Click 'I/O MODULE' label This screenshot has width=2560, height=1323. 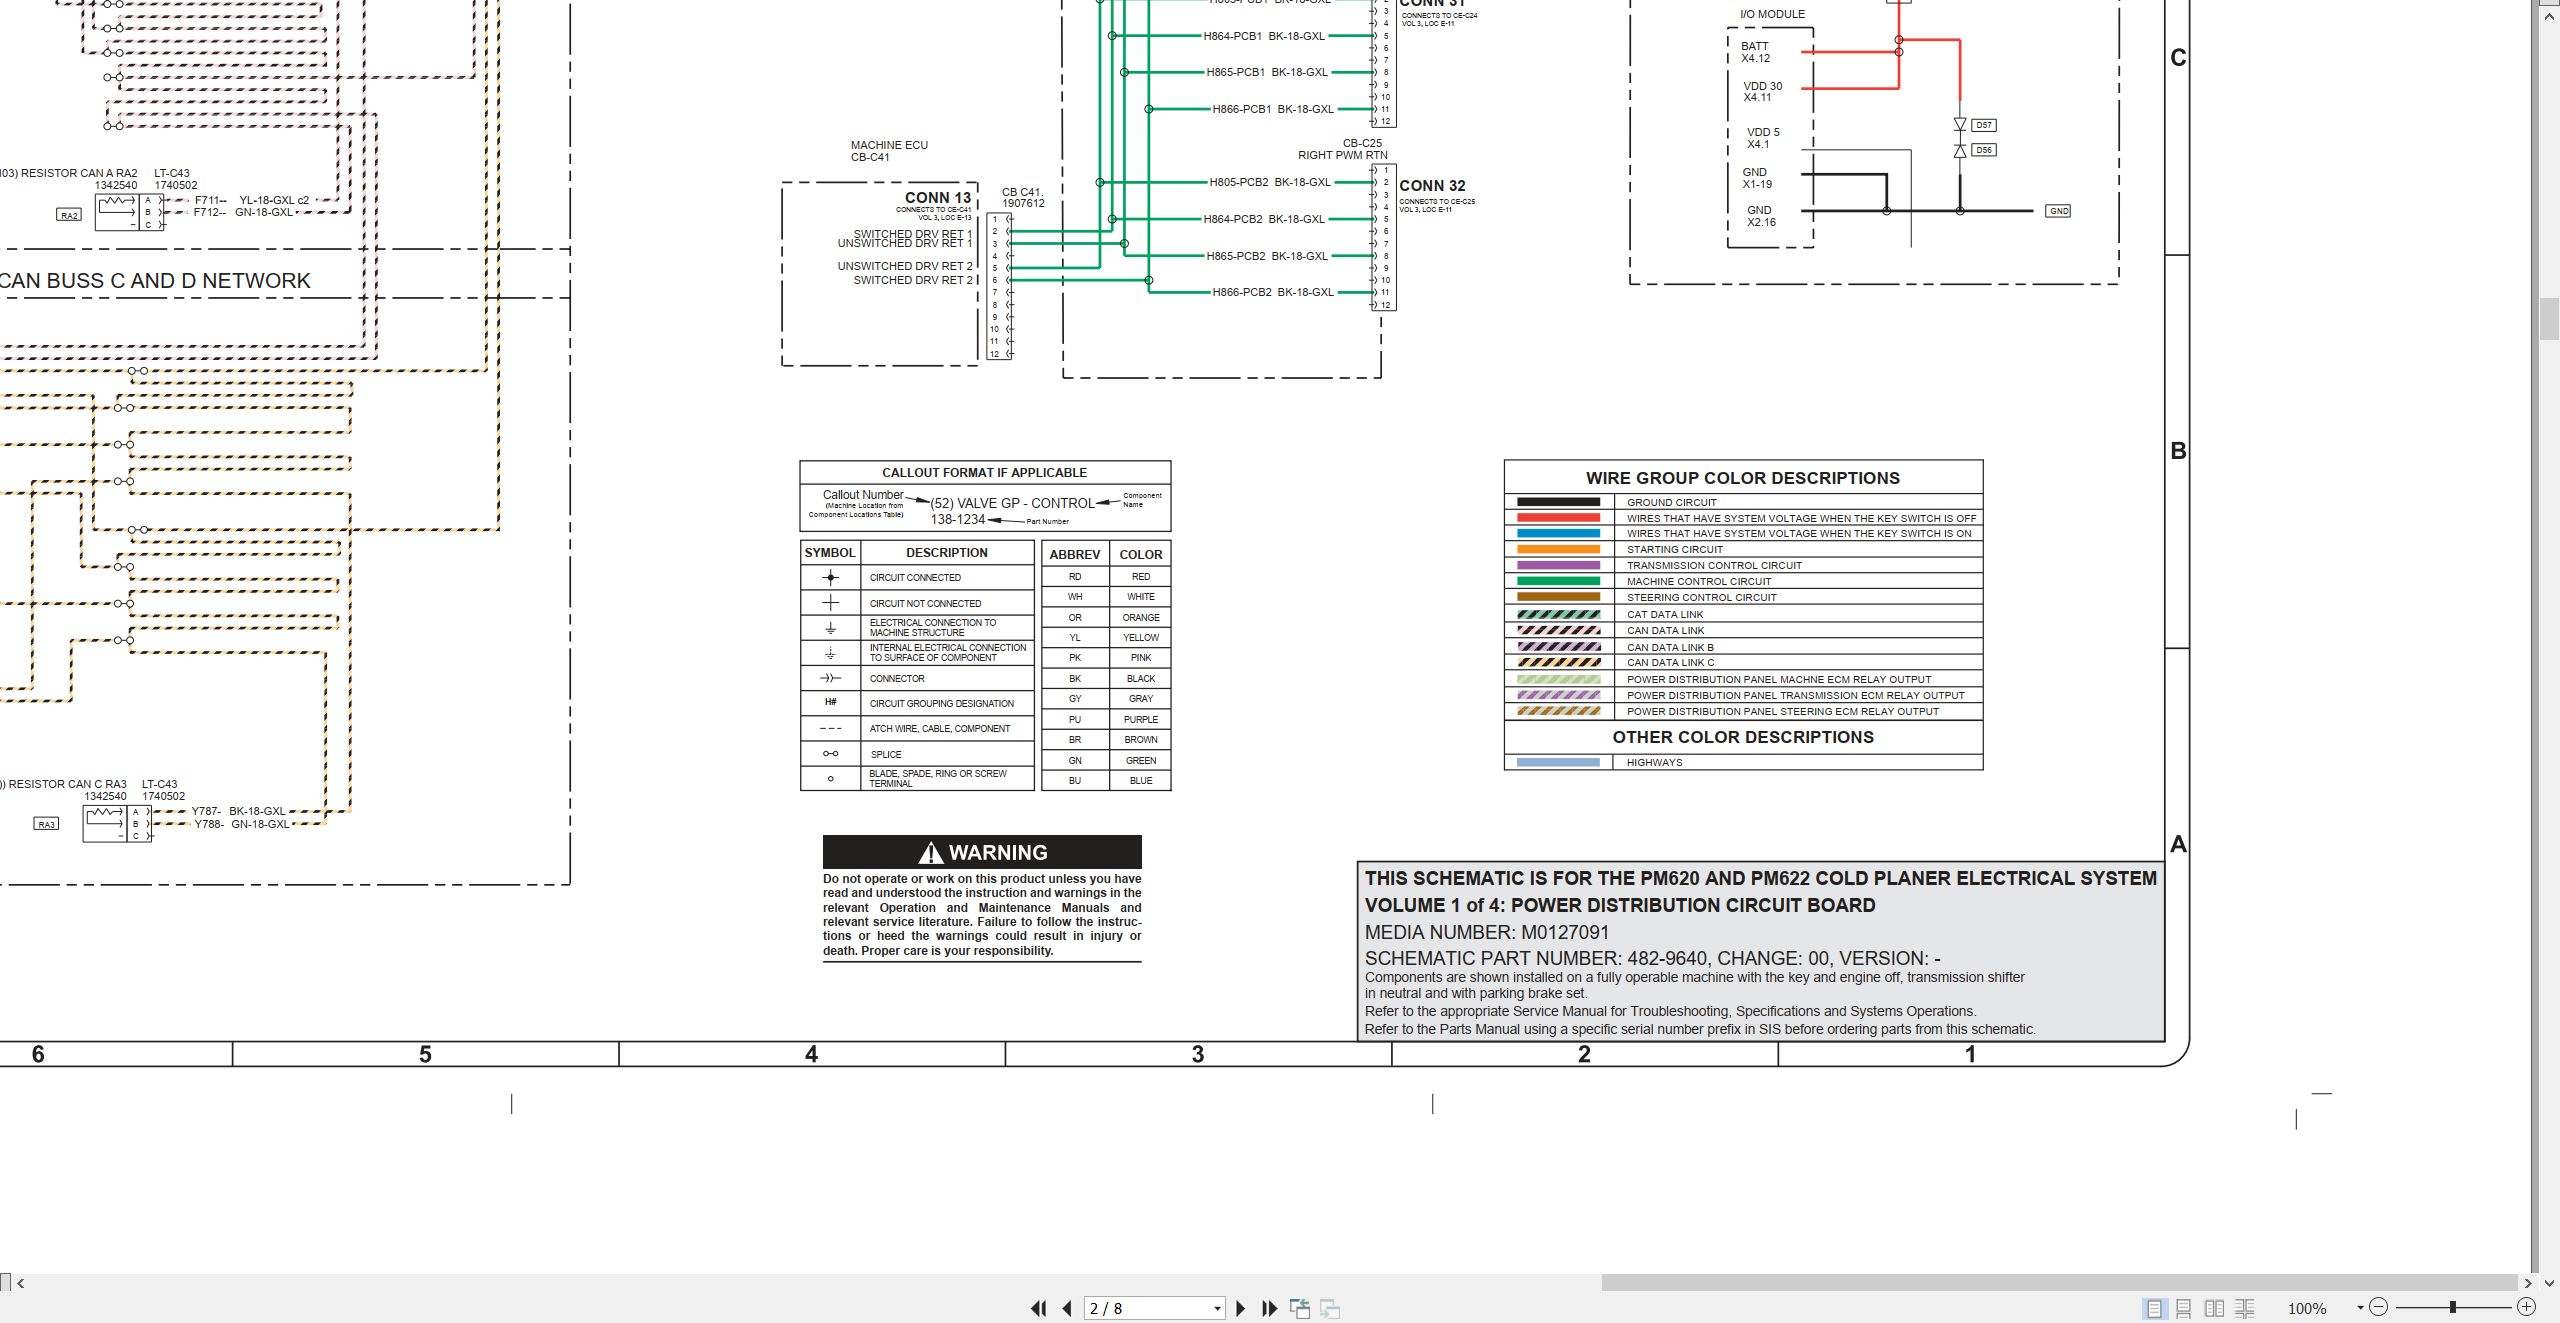coord(1772,14)
